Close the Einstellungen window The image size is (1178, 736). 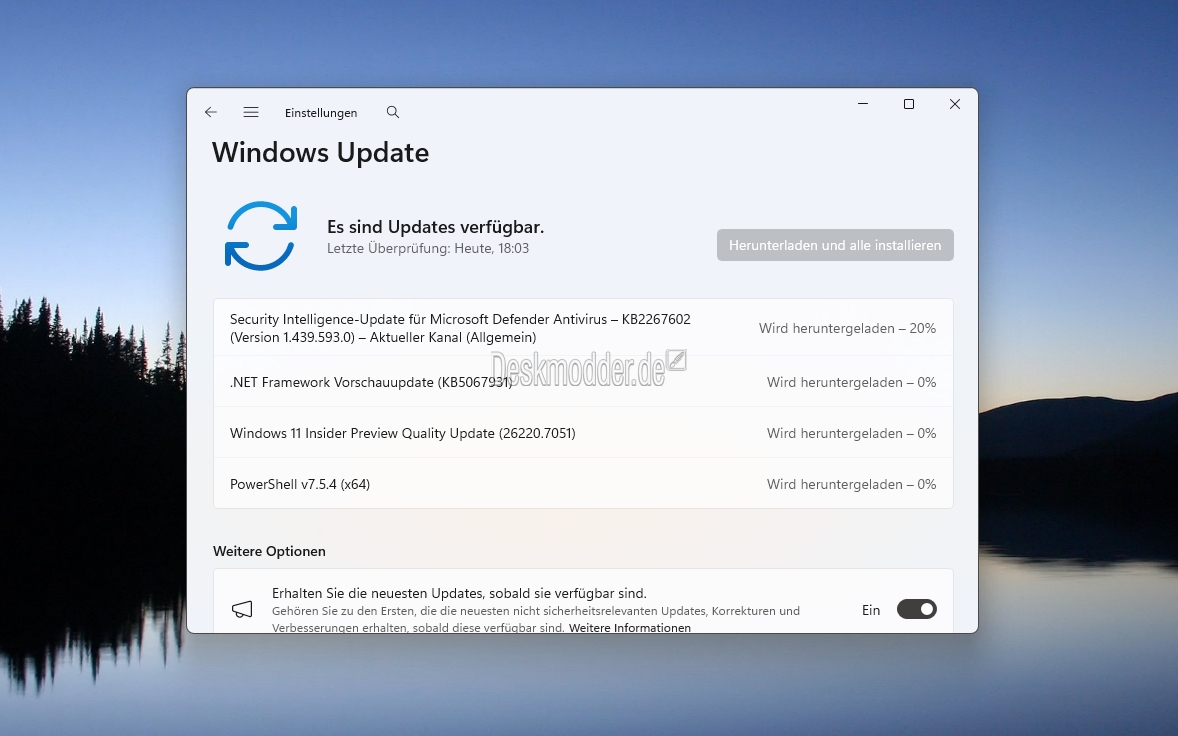tap(954, 104)
